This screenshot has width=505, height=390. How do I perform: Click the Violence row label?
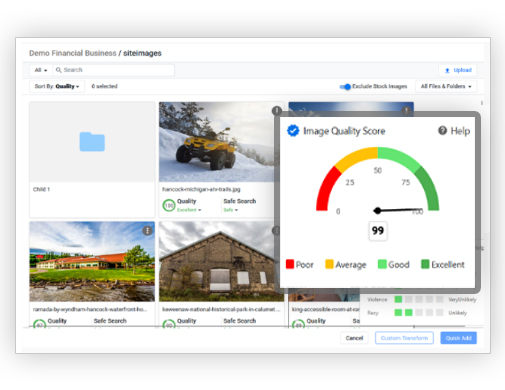point(377,299)
